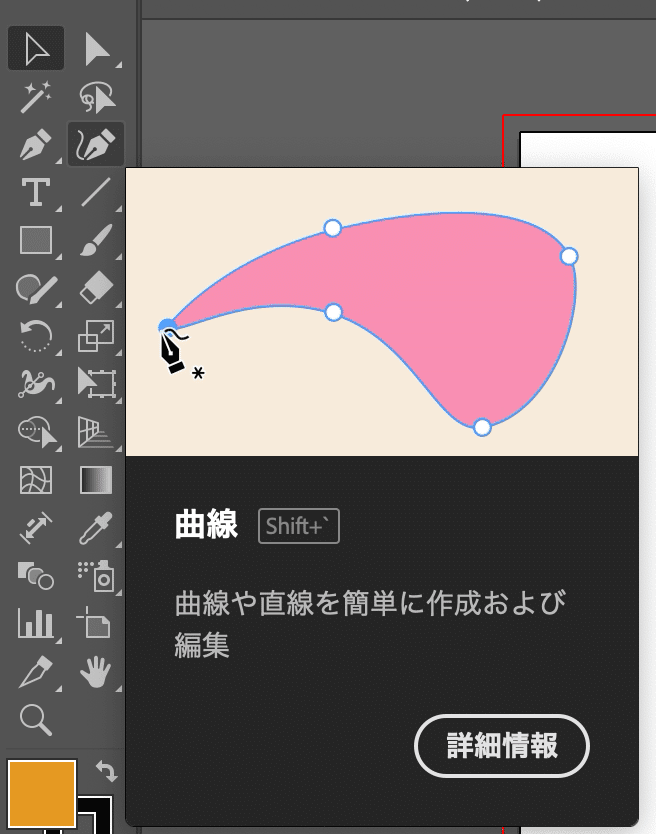Viewport: 656px width, 834px height.
Task: Select the Slice tool
Action: (x=36, y=671)
